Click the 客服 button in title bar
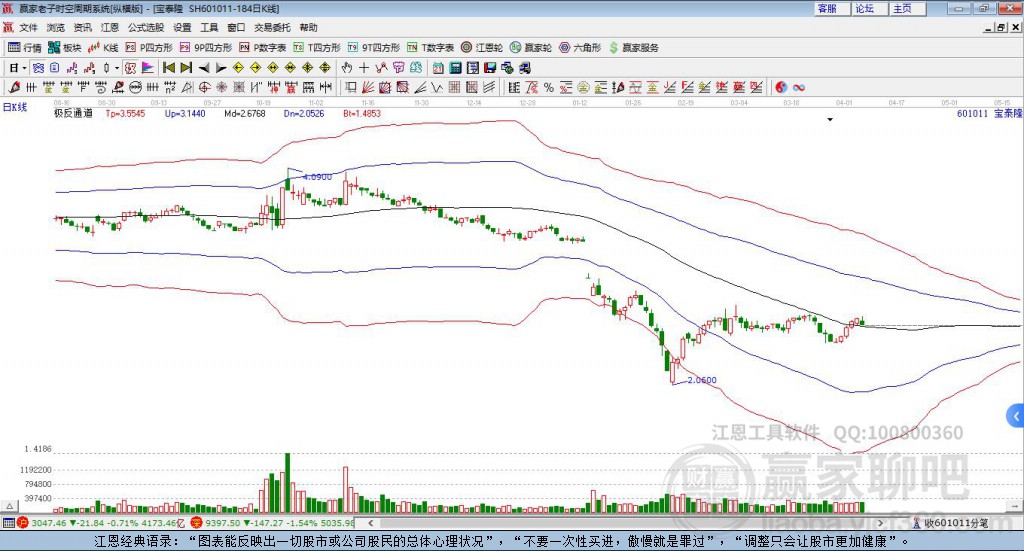Viewport: 1024px width, 551px height. point(831,8)
